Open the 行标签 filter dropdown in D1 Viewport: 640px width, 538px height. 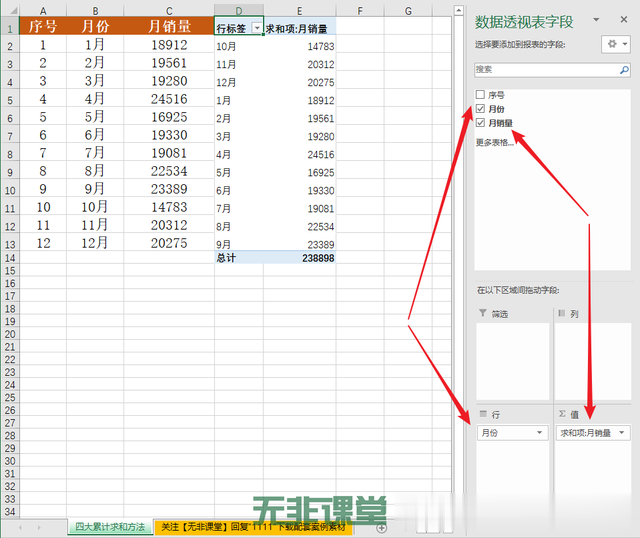coord(257,28)
